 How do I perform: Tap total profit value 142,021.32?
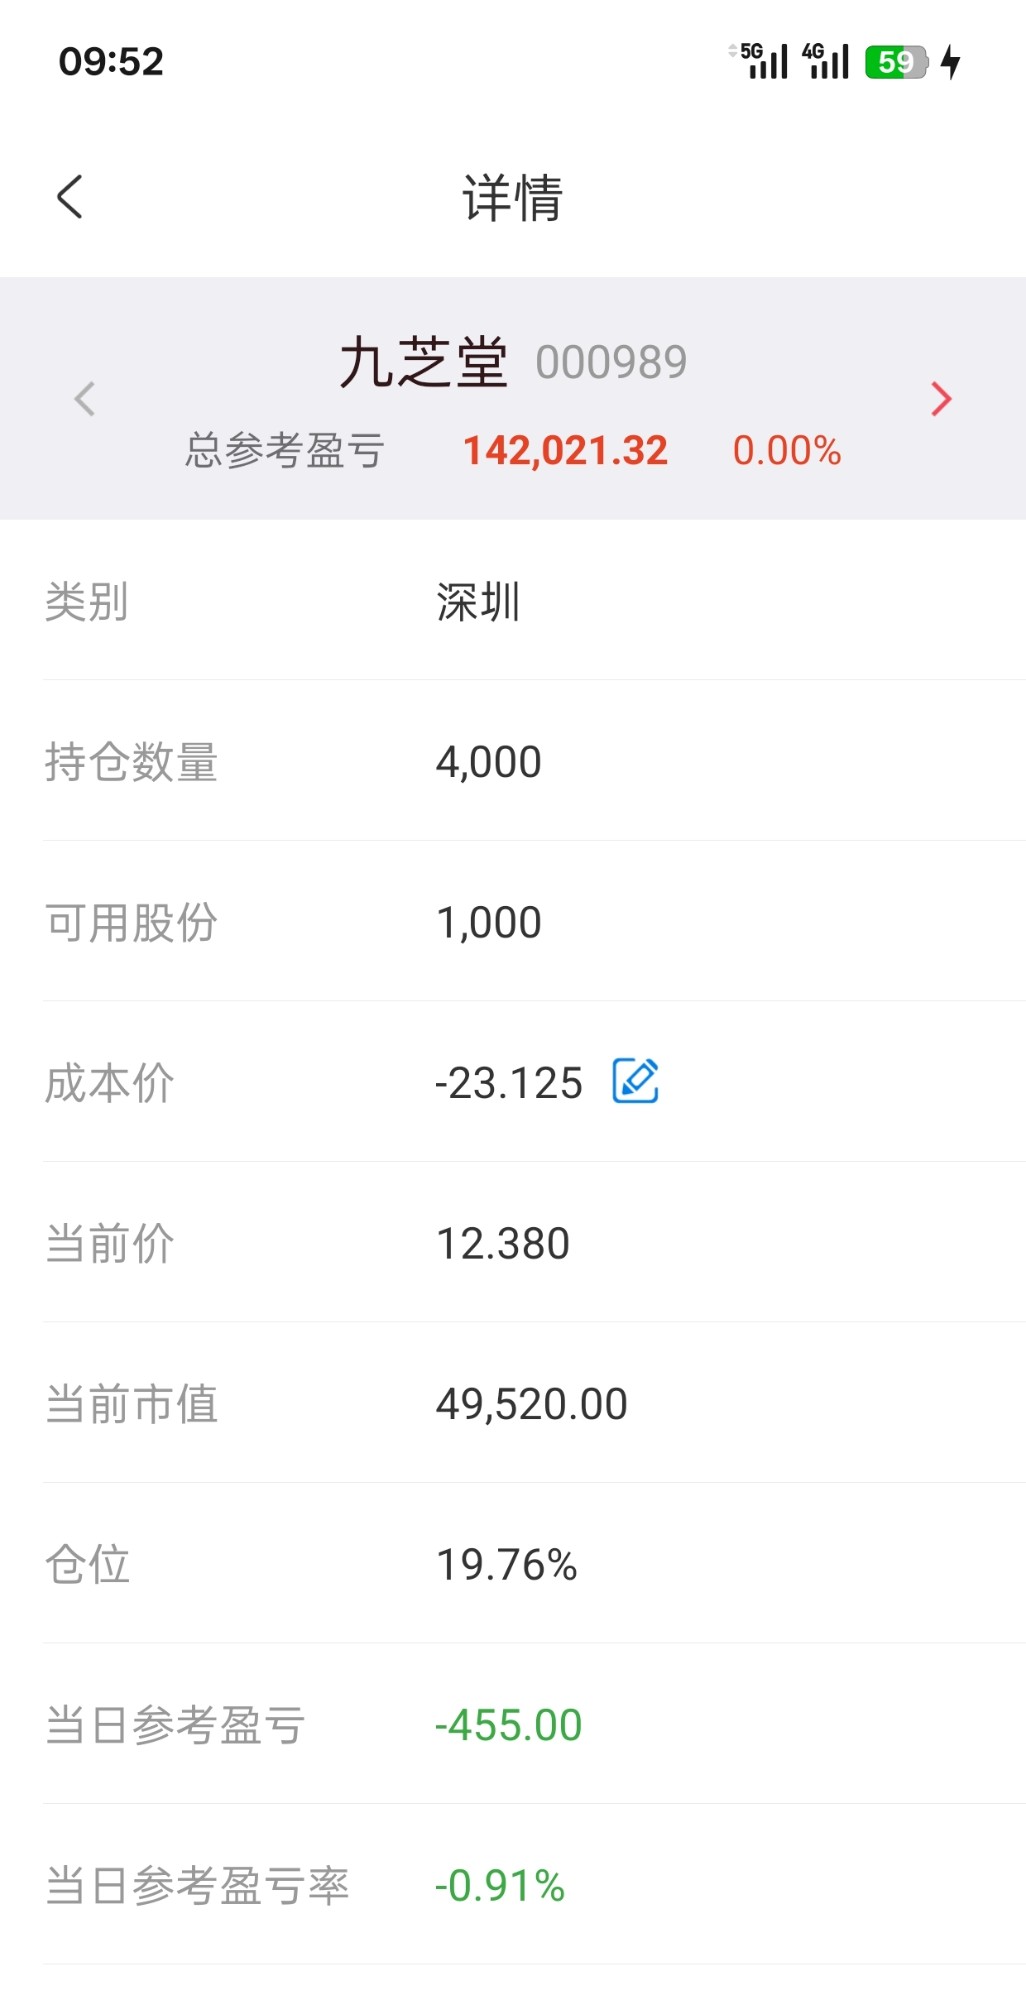coord(565,450)
